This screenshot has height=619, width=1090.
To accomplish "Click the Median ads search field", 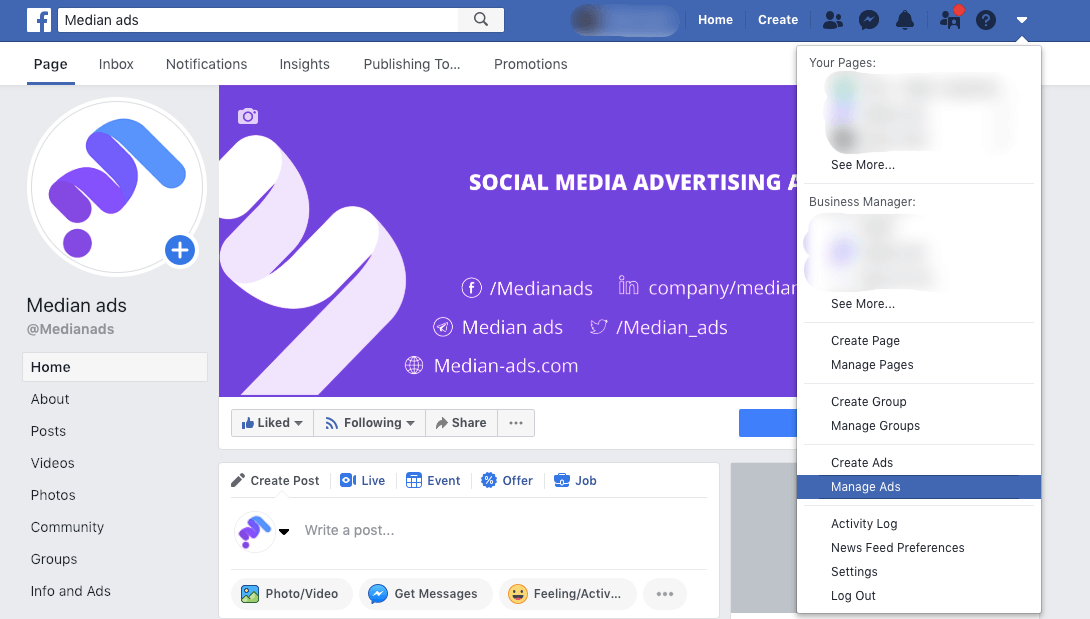I will 258,20.
